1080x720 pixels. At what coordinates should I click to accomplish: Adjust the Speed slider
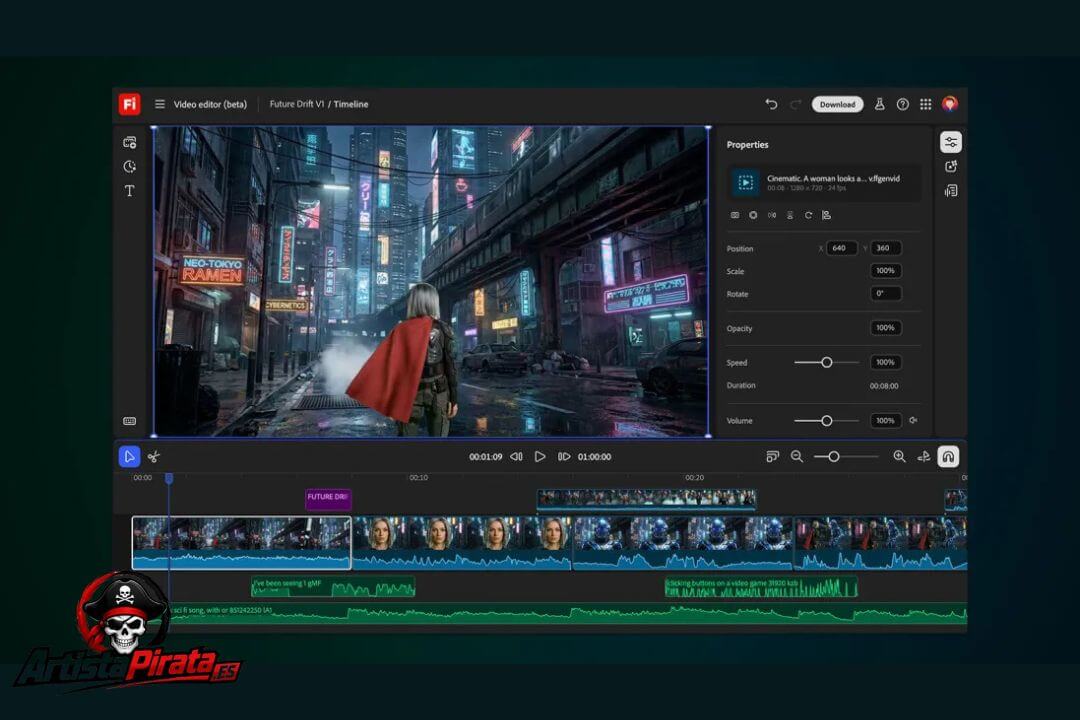827,362
